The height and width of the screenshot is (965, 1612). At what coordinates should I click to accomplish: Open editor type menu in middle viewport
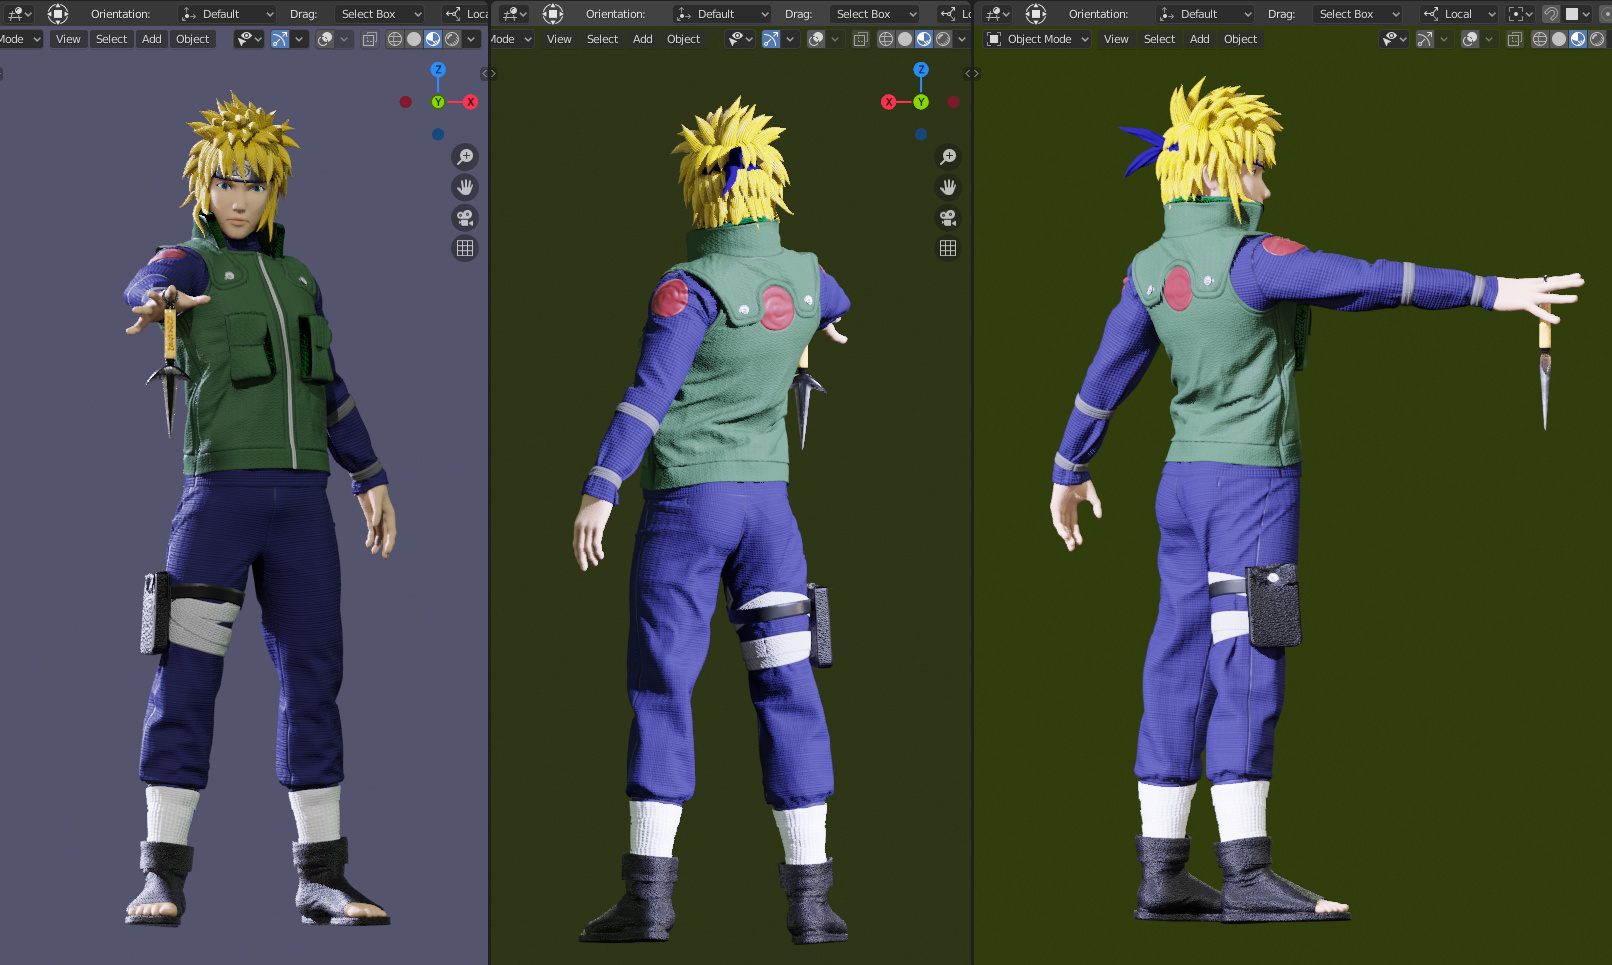tap(514, 14)
